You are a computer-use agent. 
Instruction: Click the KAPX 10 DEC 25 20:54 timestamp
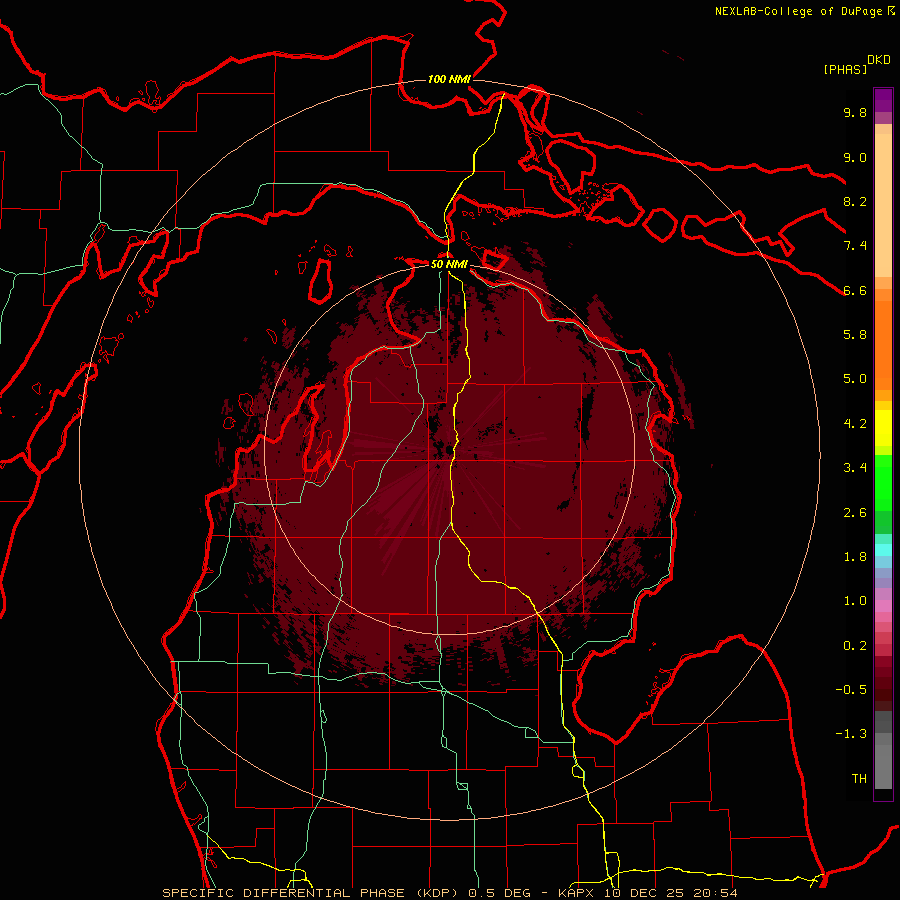click(x=648, y=893)
